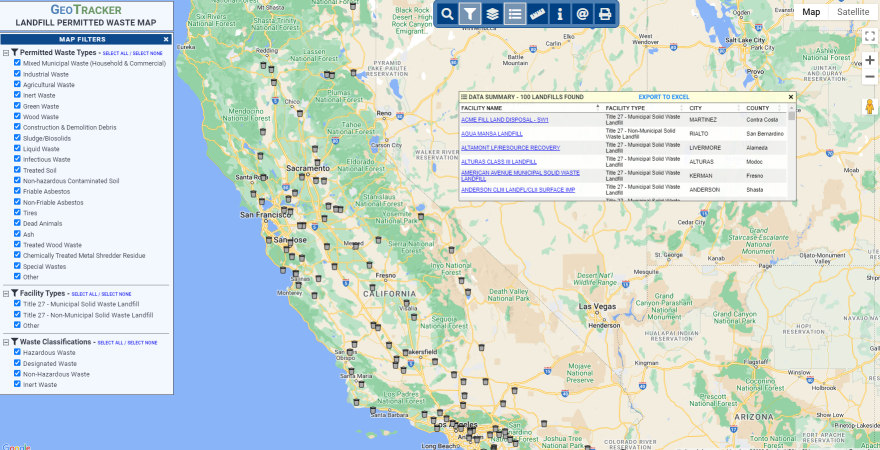Click the print map tool
Viewport: 880px width, 450px height.
pos(605,14)
